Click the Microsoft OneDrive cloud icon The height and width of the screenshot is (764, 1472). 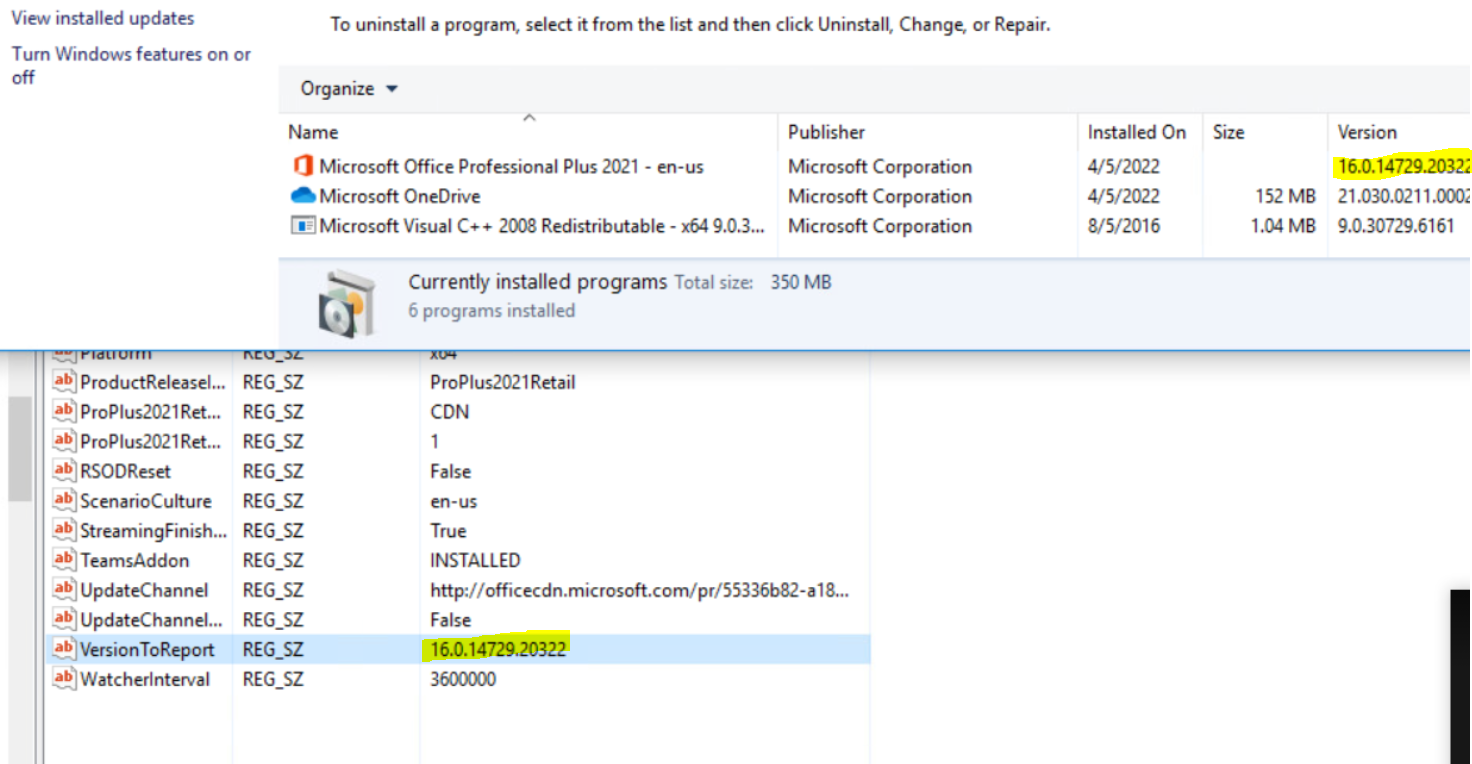[x=303, y=196]
